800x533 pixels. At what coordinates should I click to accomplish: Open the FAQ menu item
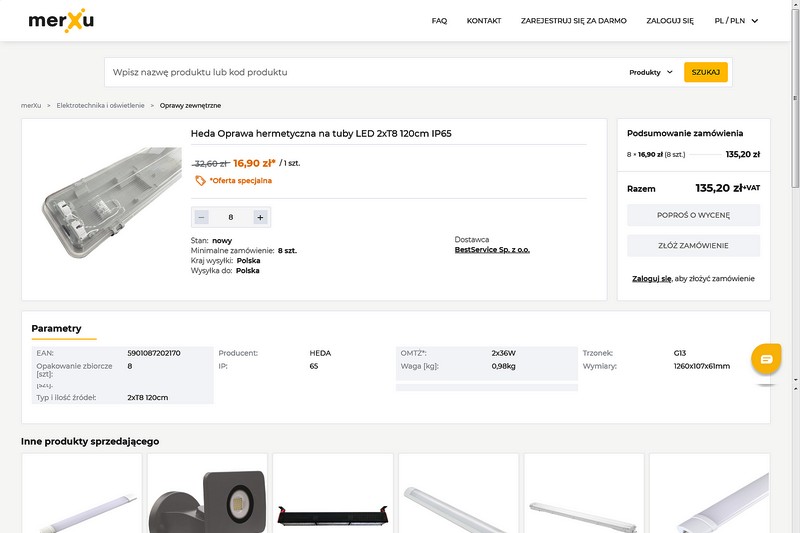(439, 20)
